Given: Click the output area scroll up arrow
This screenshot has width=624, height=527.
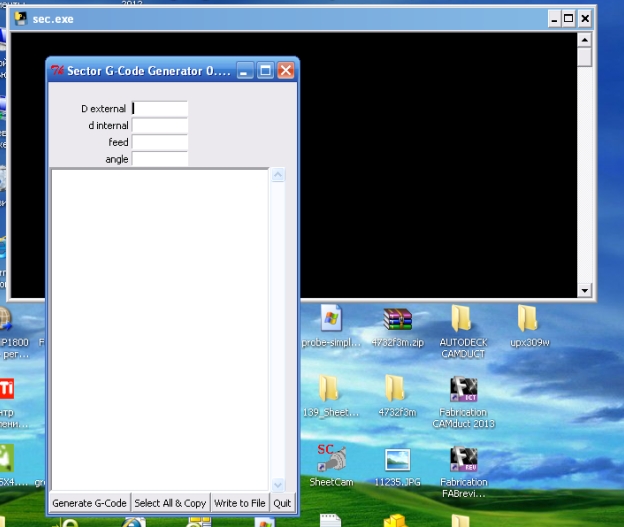Looking at the screenshot, I should point(278,175).
